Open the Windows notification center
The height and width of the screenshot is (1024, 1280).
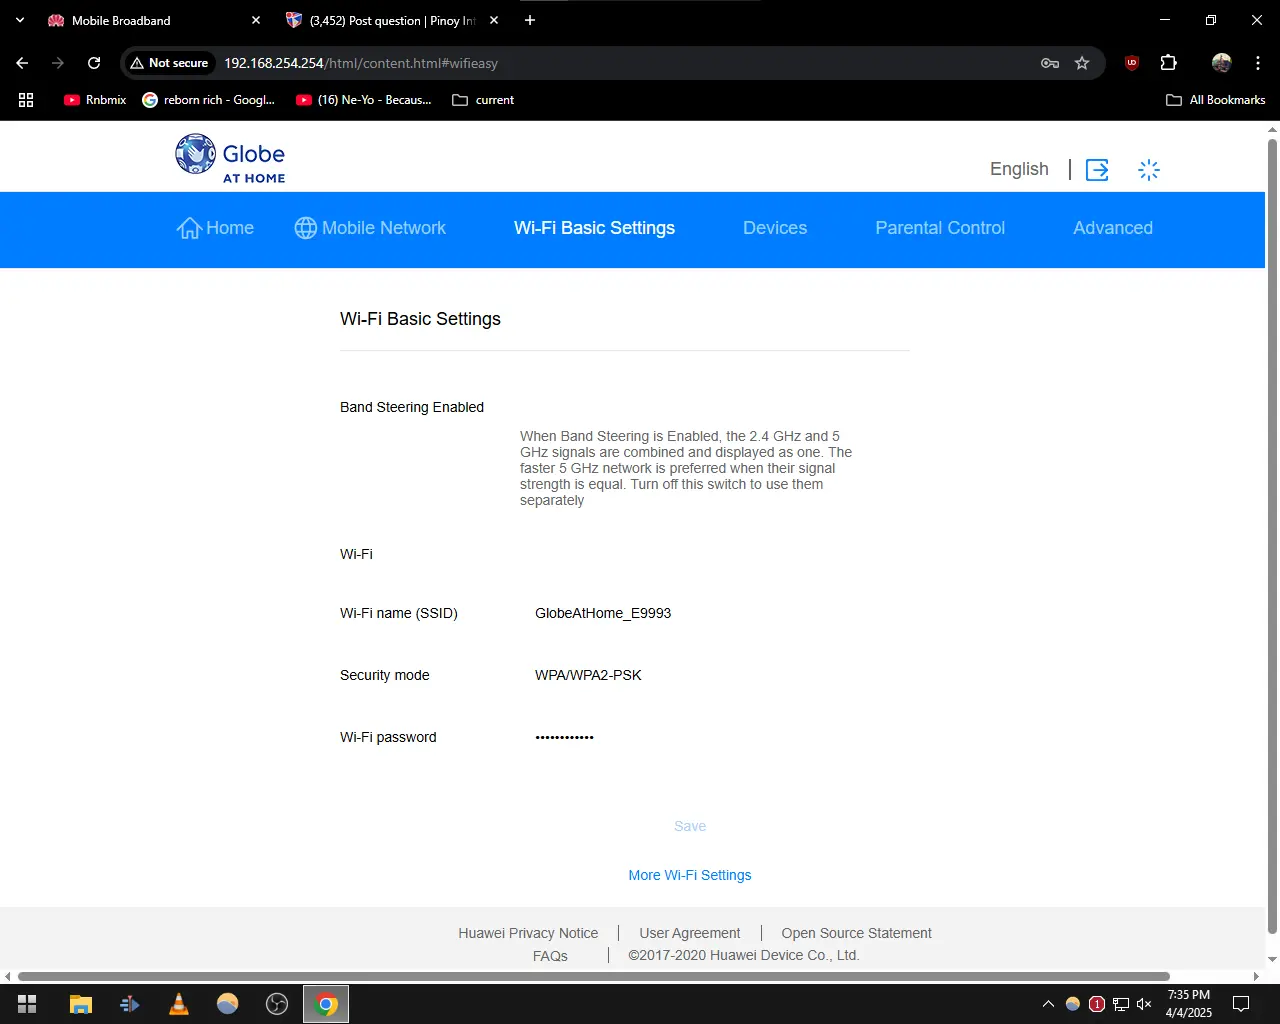[x=1241, y=1004]
